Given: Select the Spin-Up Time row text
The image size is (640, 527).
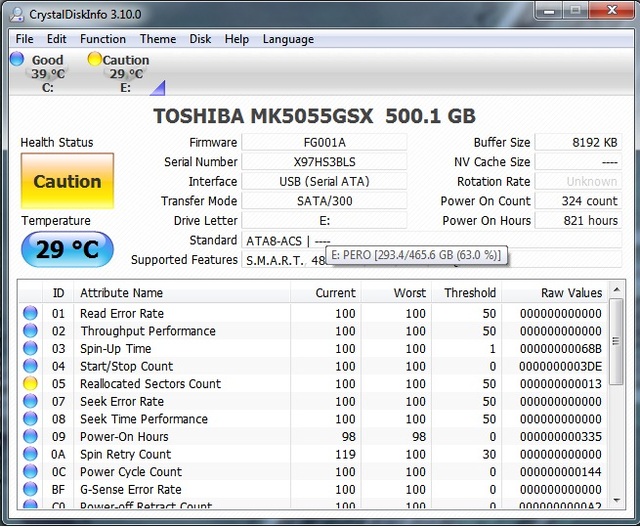Looking at the screenshot, I should pos(116,349).
